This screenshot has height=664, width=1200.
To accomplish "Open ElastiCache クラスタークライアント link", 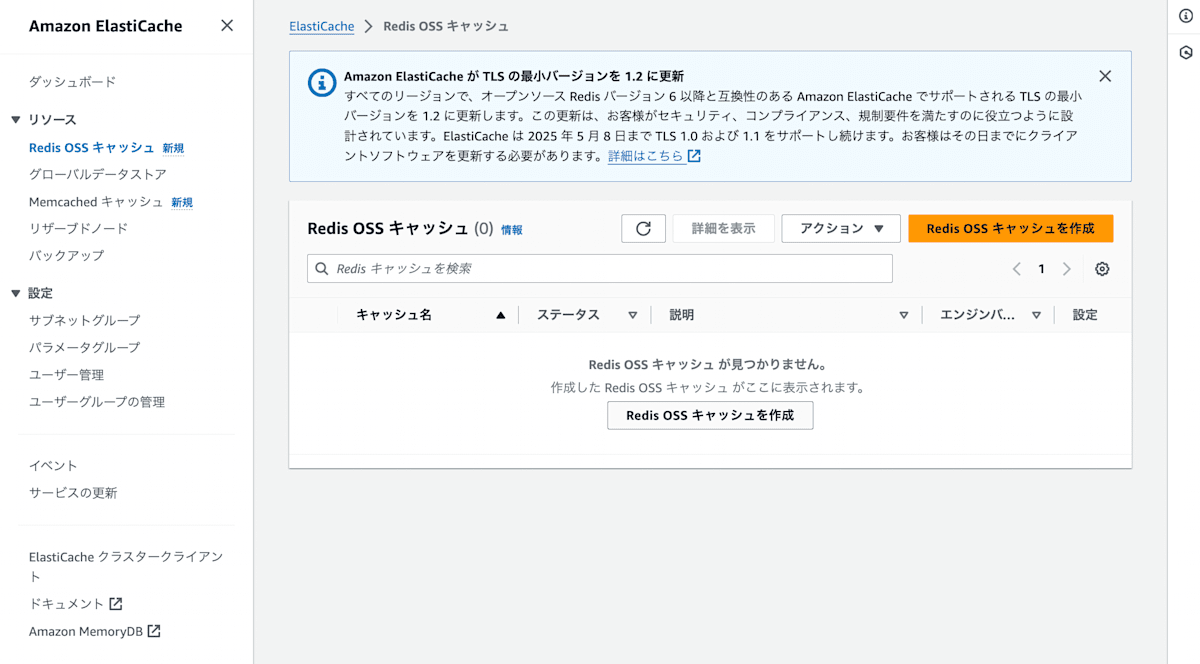I will (x=126, y=566).
